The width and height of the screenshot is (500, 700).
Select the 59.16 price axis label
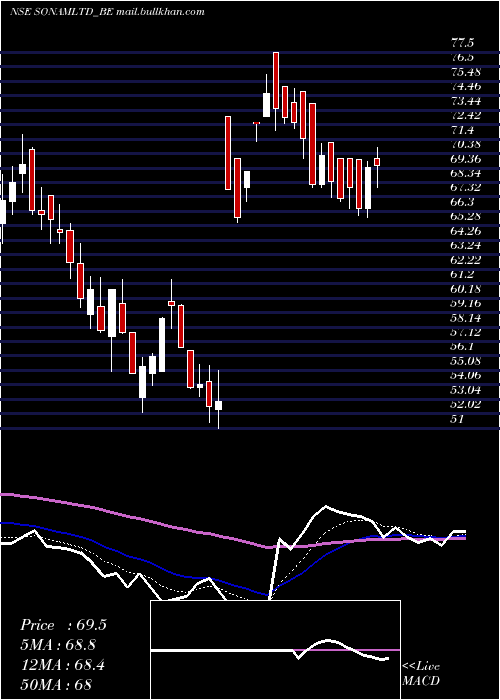coord(465,303)
